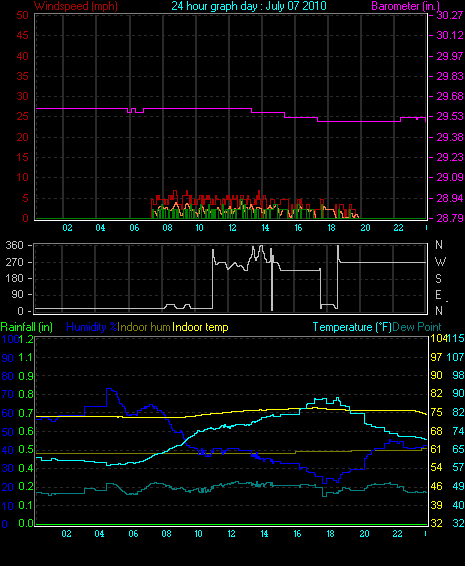Click the Temperature (°F) legend label
The height and width of the screenshot is (566, 465).
coord(352,327)
